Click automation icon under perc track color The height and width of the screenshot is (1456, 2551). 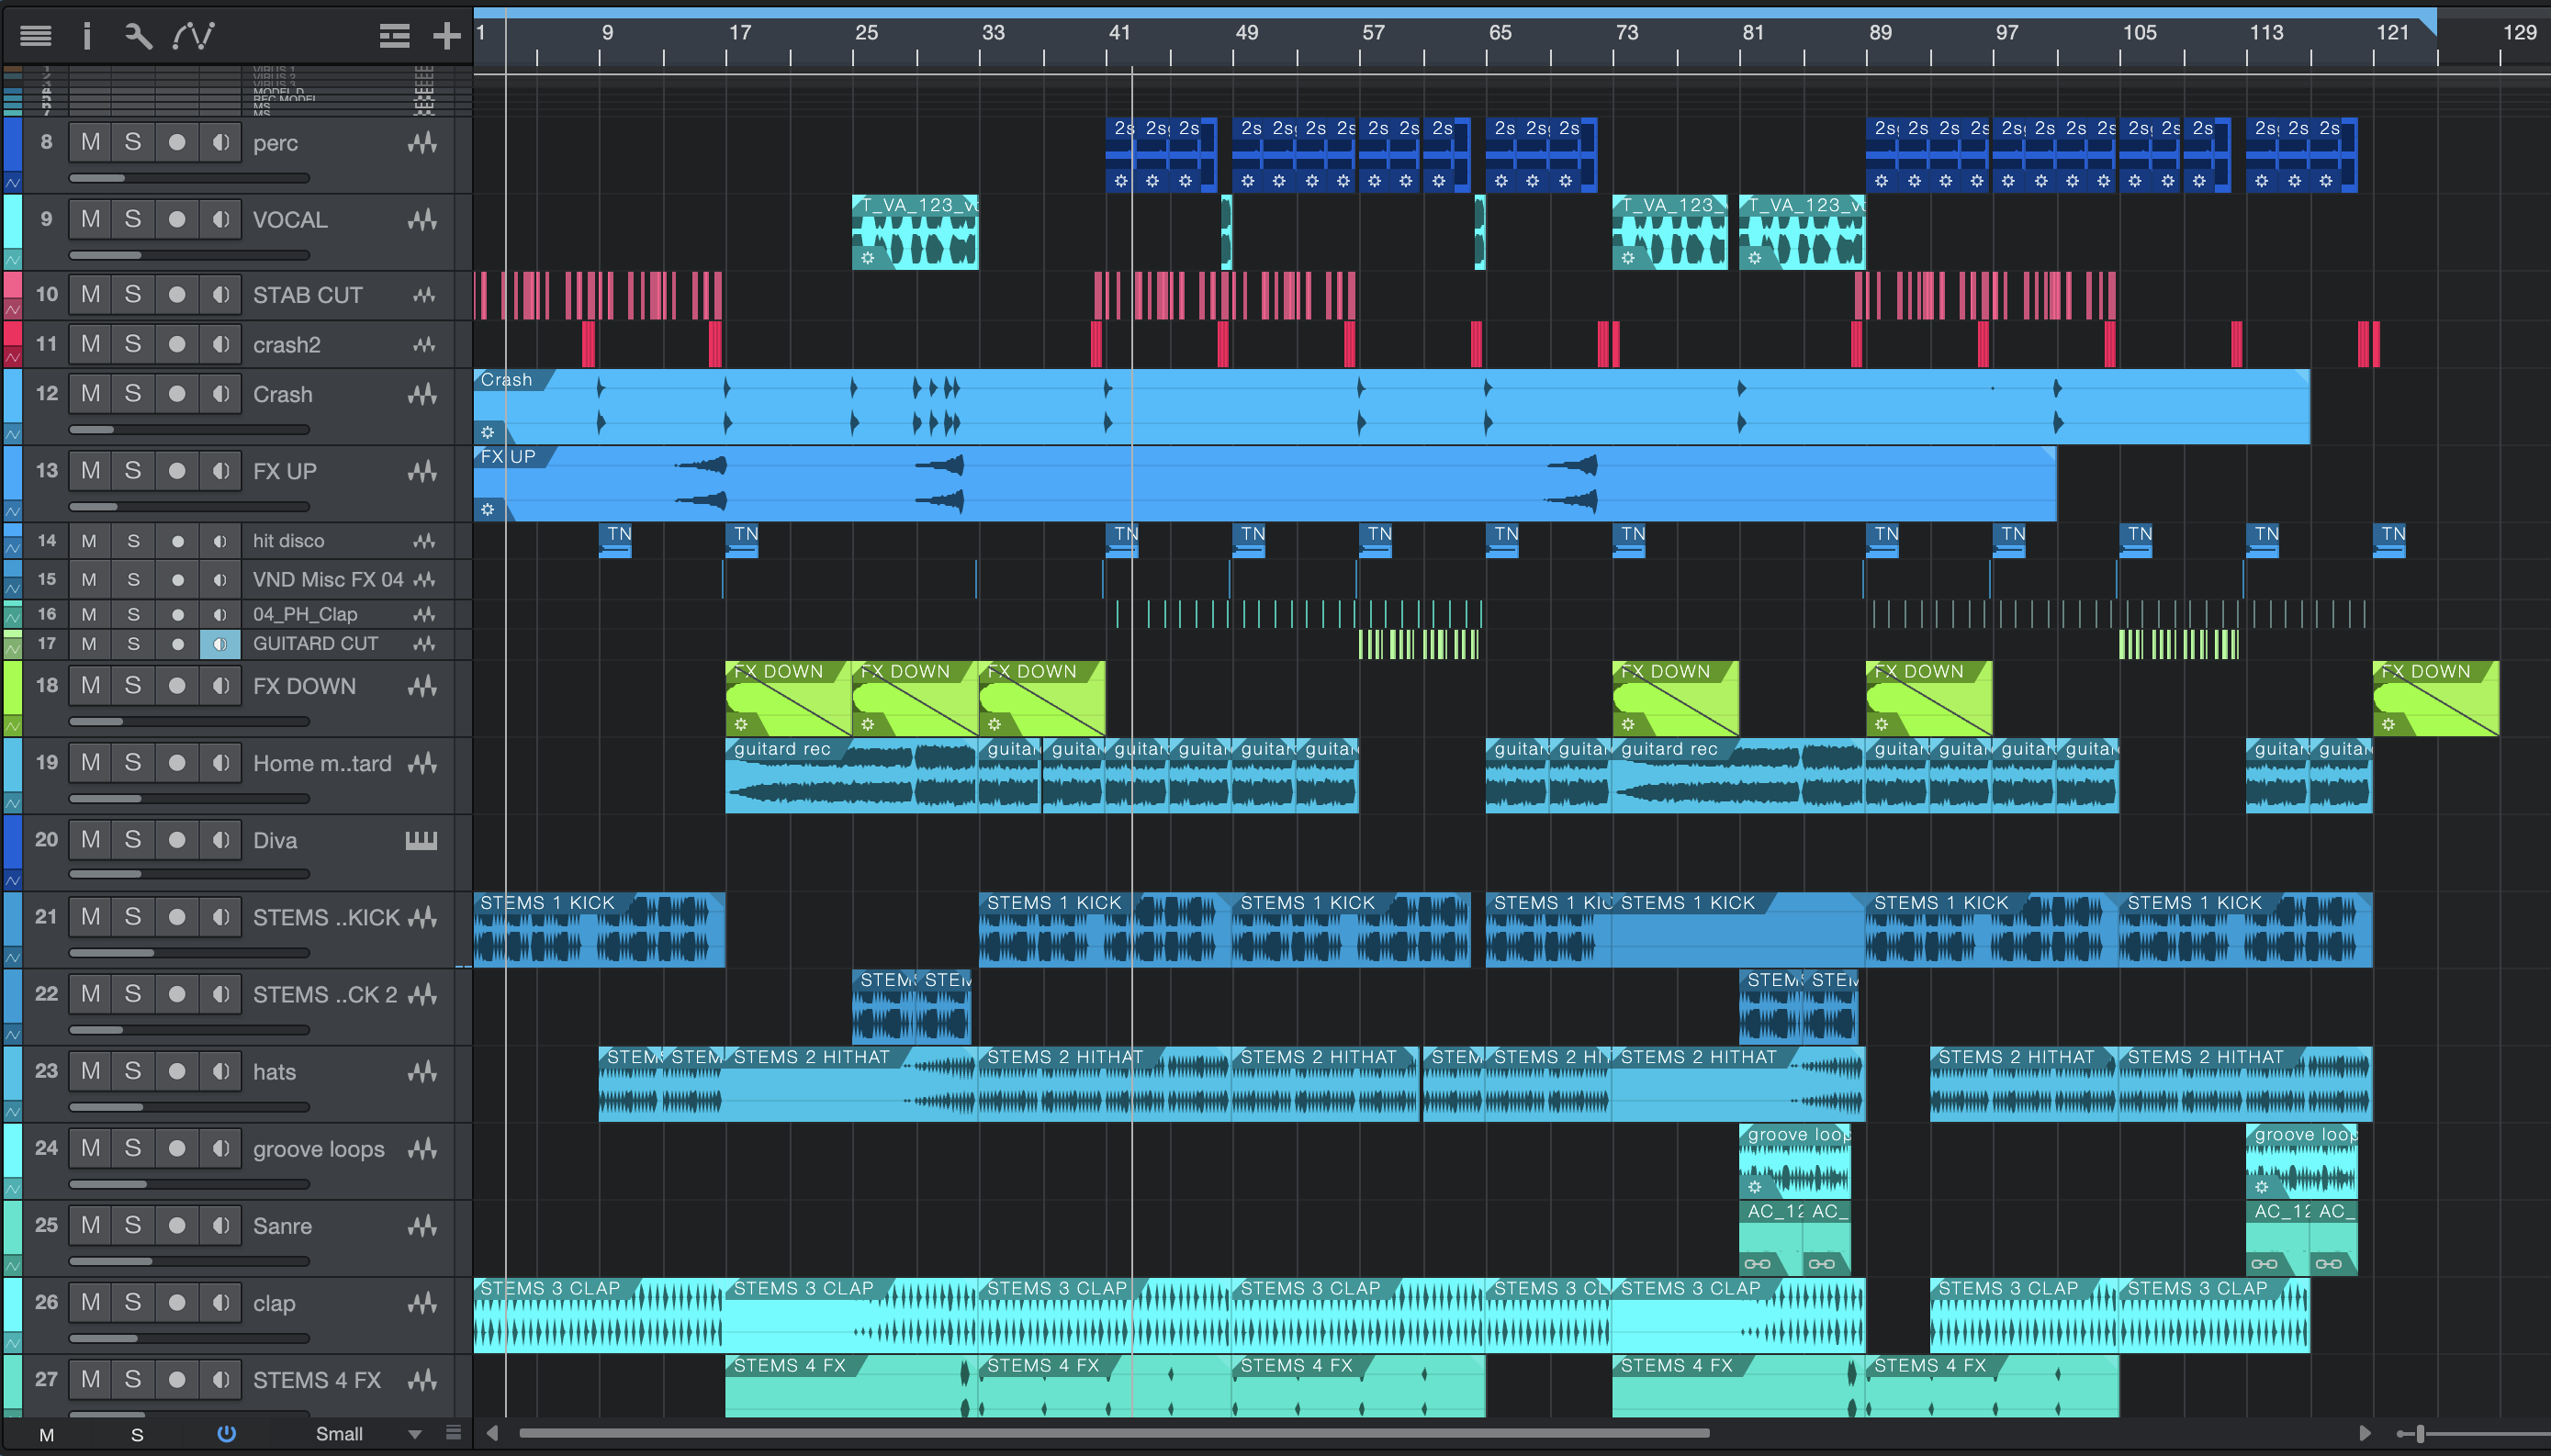pos(13,182)
